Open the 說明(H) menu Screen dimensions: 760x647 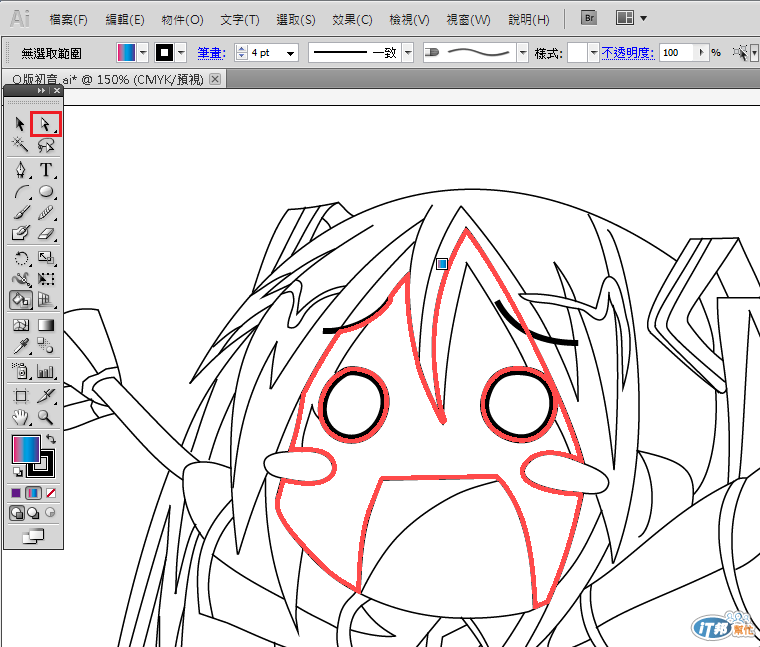(529, 20)
